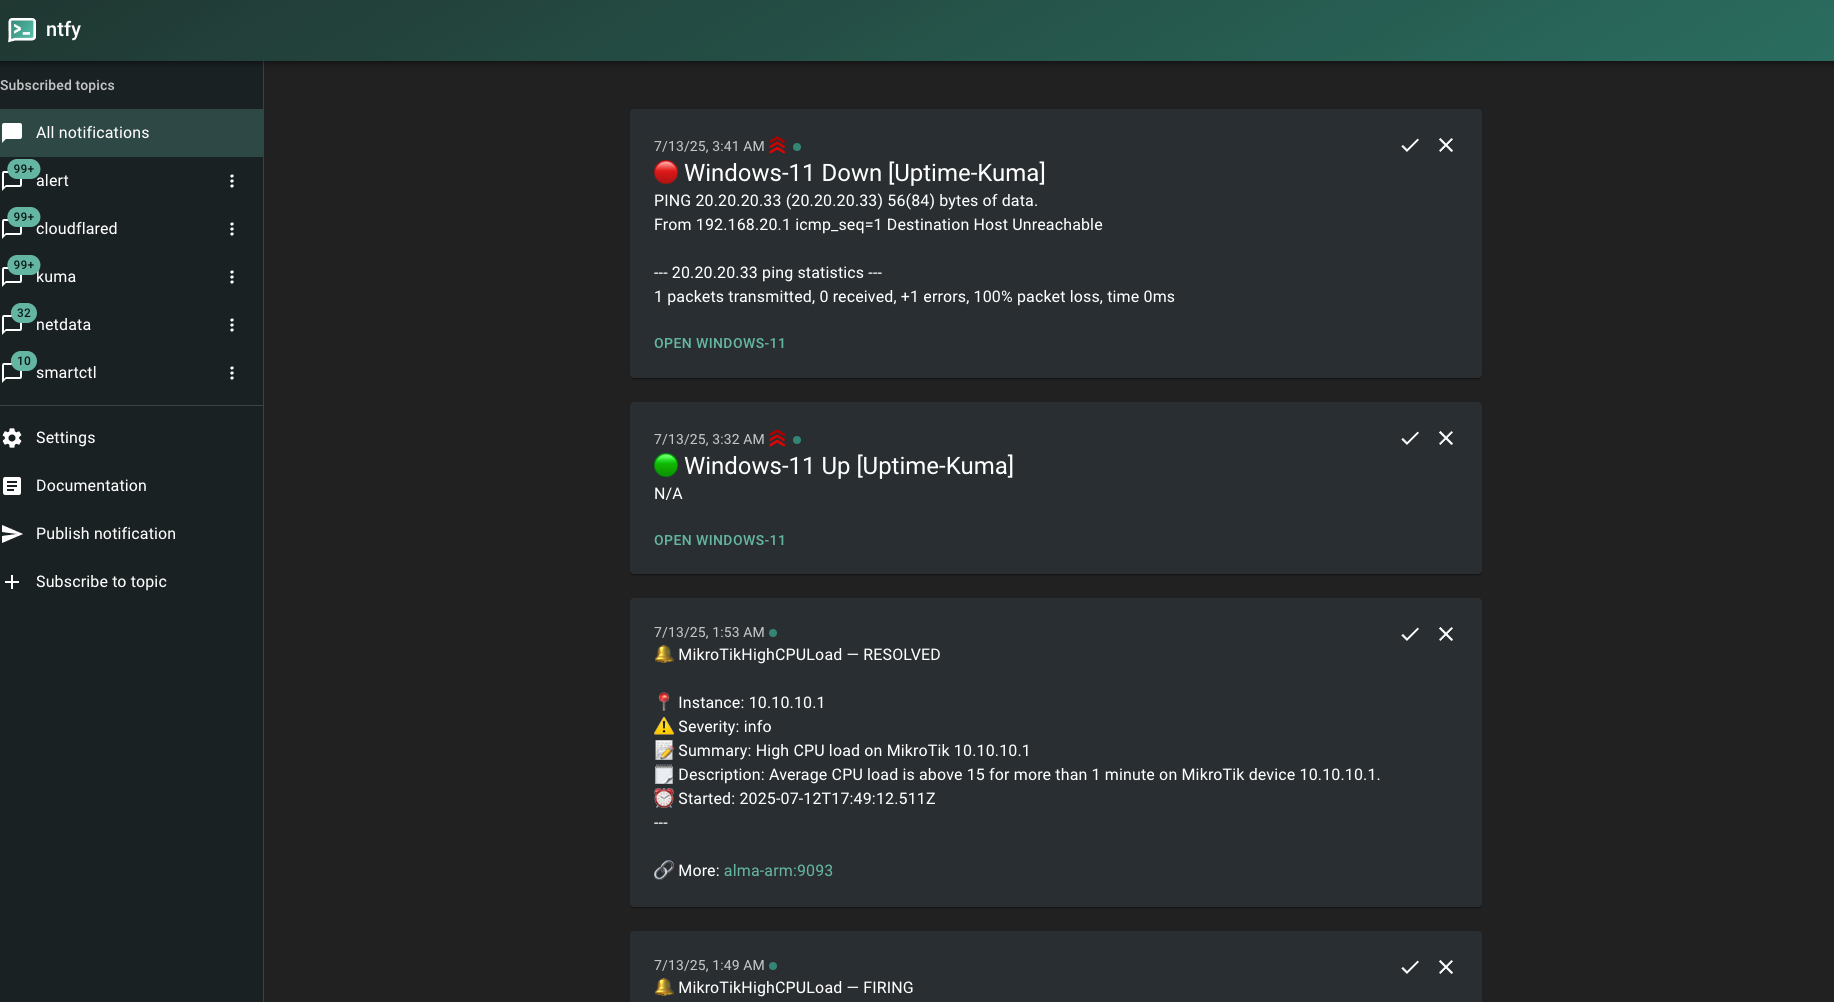The width and height of the screenshot is (1834, 1002).
Task: Delete the Windows-11 Down notification
Action: [x=1446, y=145]
